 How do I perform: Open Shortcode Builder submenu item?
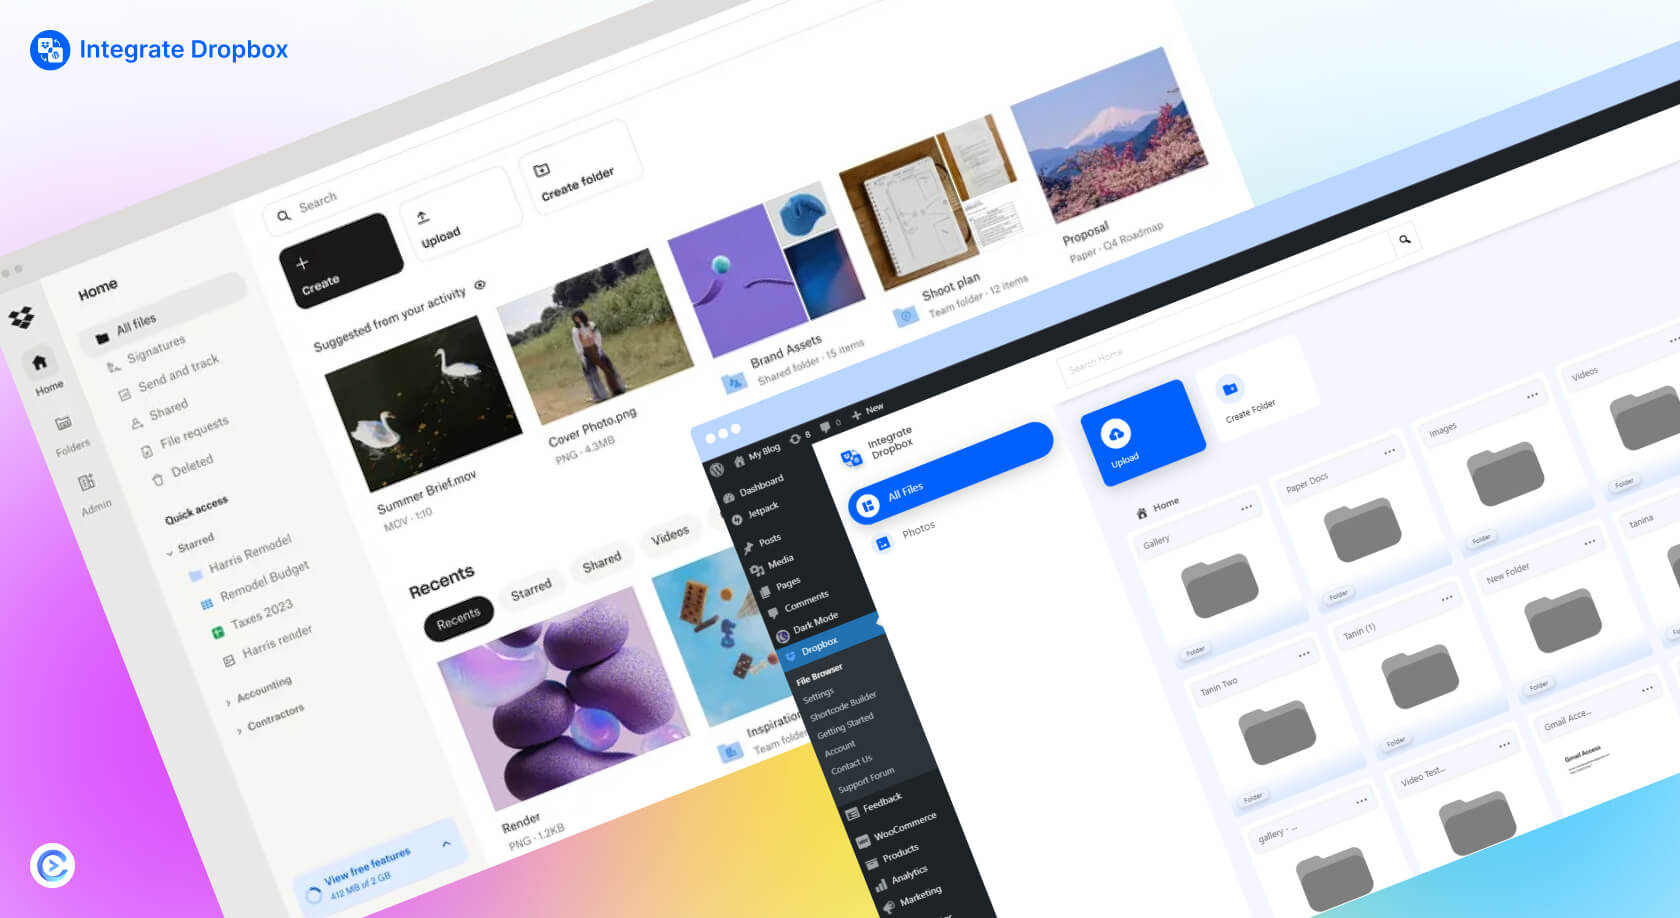click(843, 707)
